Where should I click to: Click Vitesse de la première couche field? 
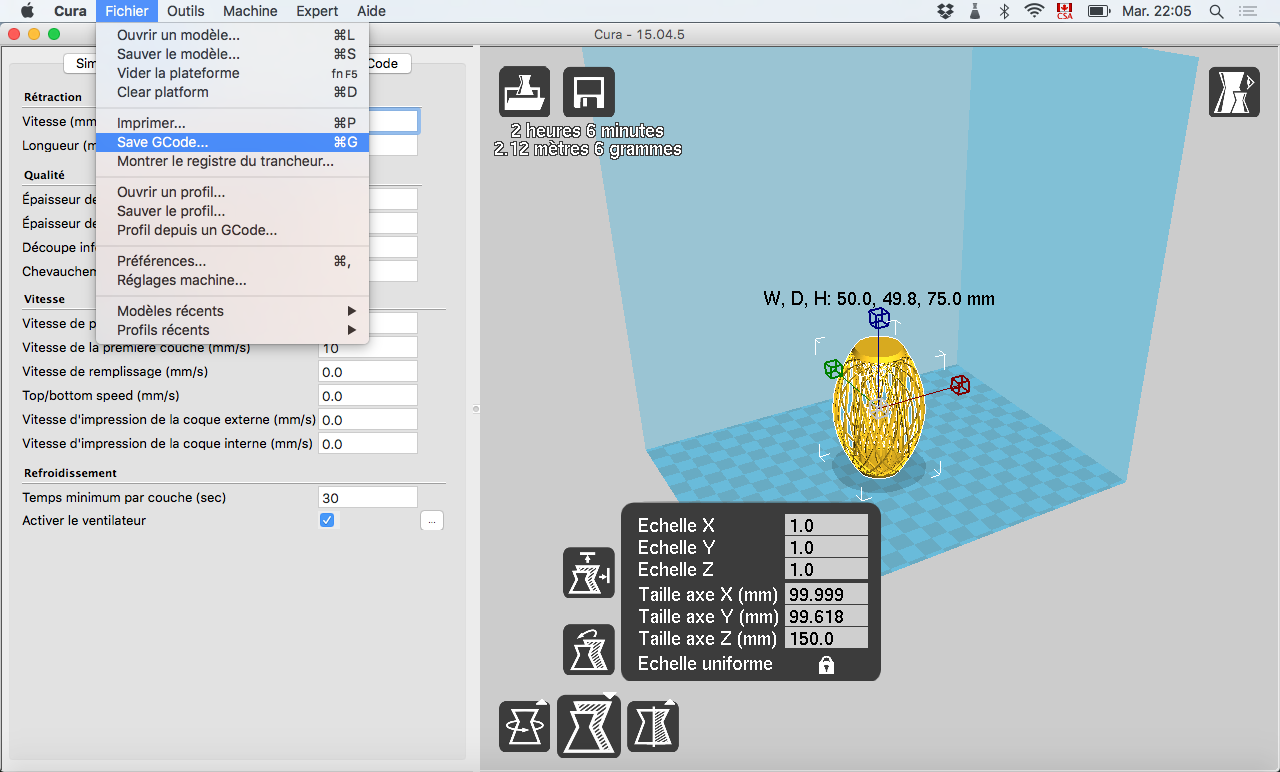click(x=367, y=348)
